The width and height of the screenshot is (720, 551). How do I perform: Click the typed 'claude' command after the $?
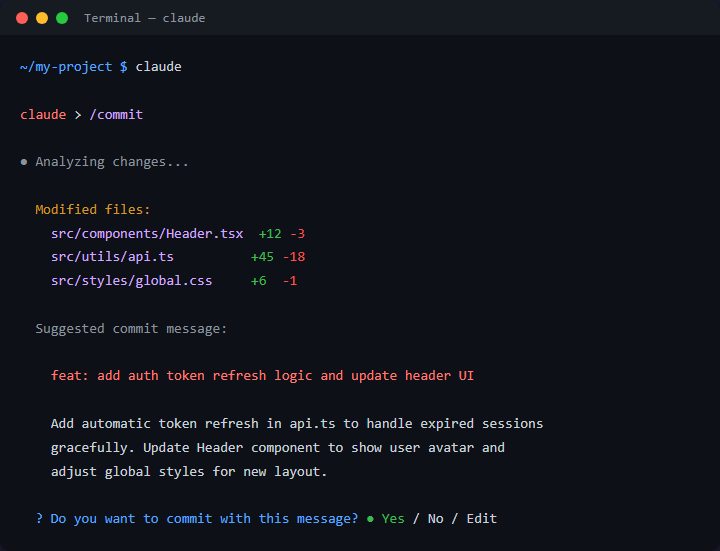click(158, 67)
